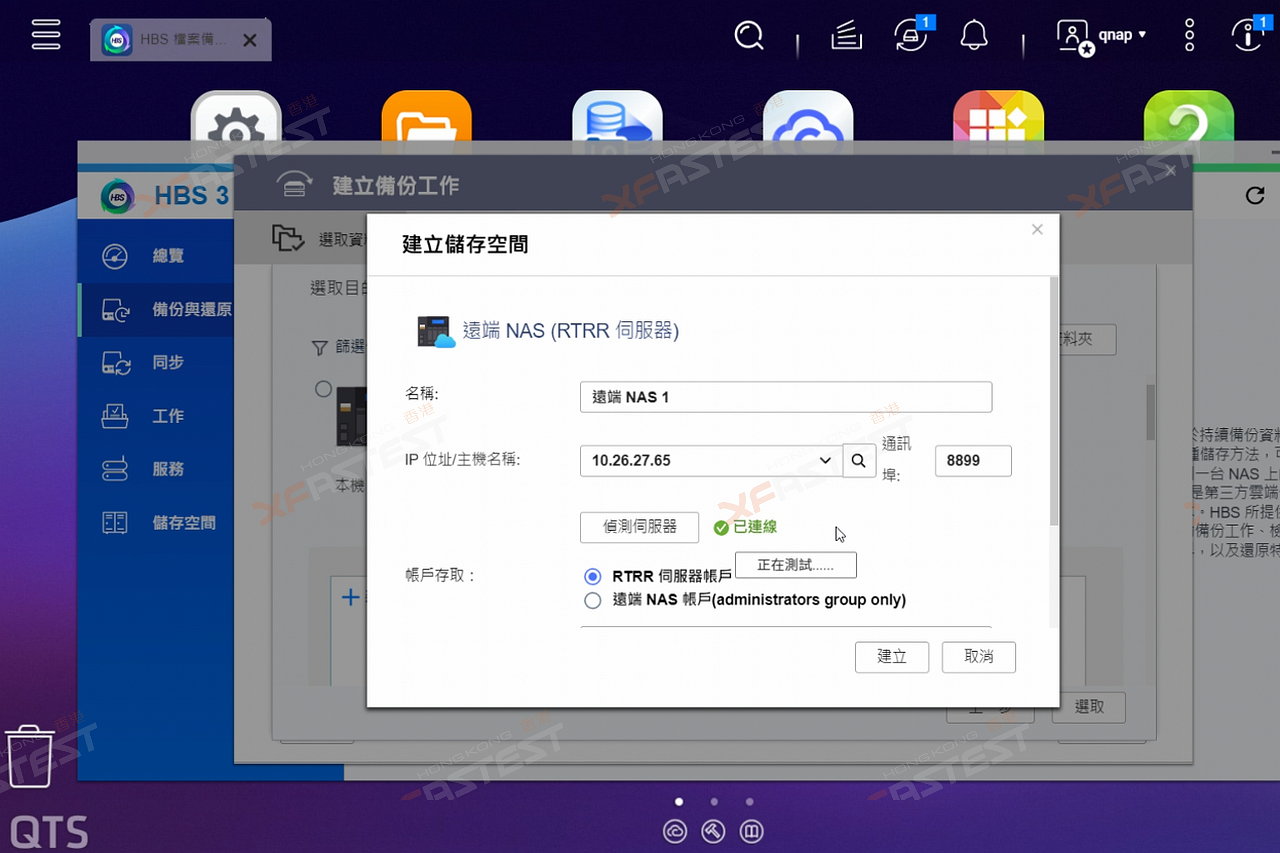Go to the second desktop page dot
The image size is (1280, 853).
click(x=714, y=801)
